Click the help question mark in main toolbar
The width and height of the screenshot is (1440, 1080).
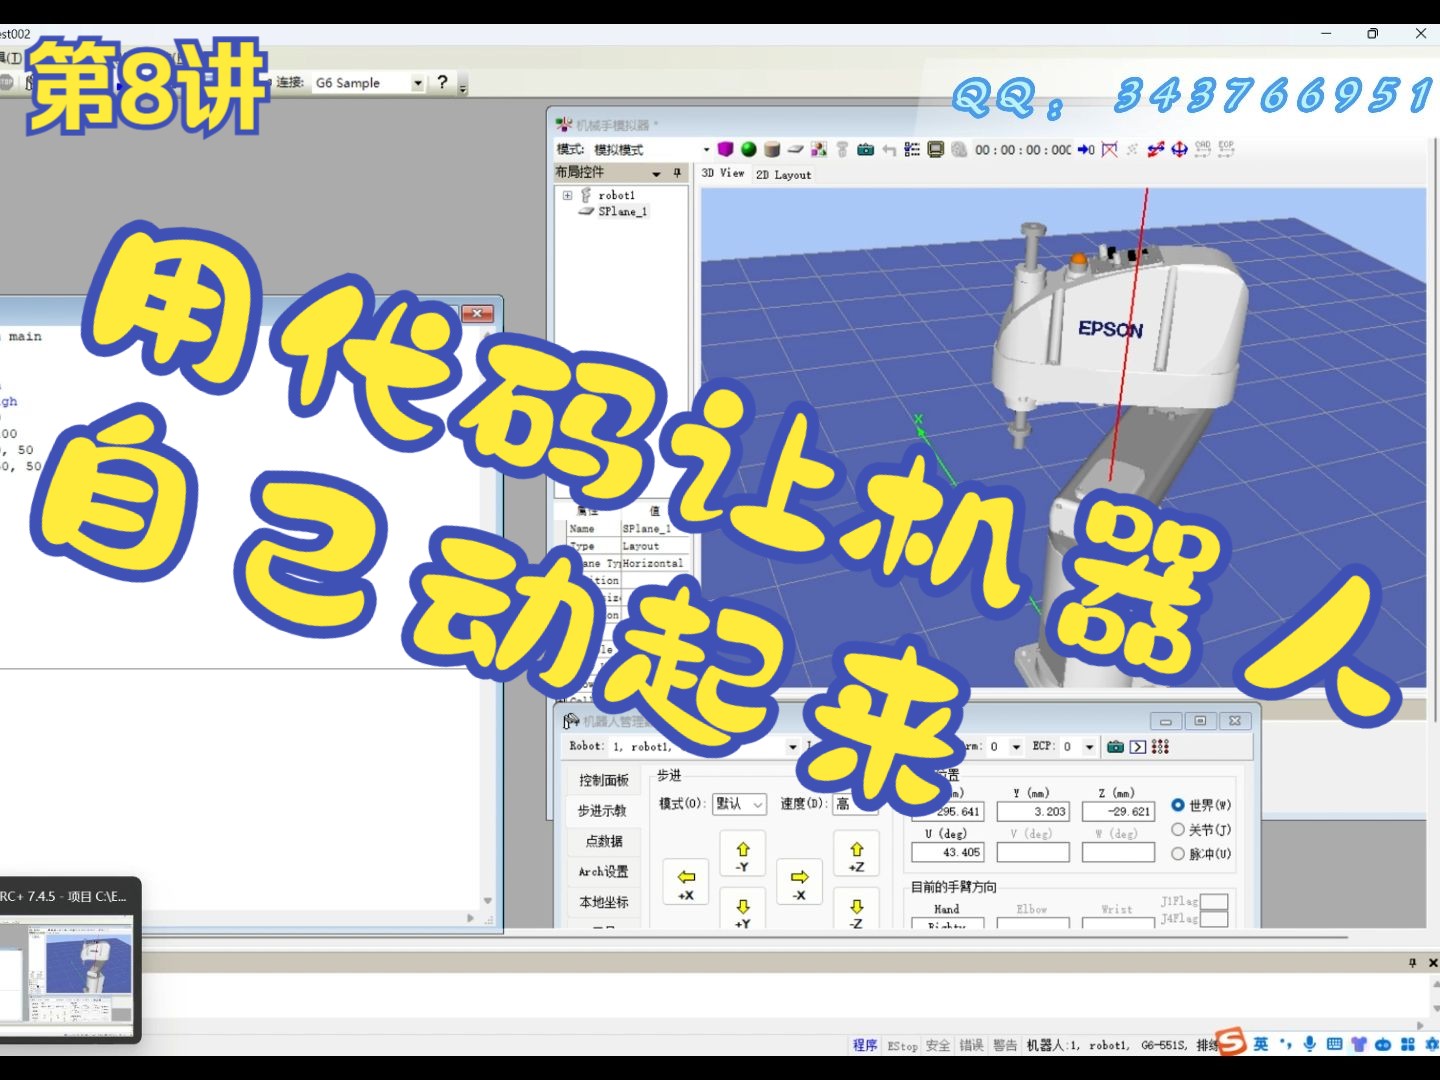[x=442, y=83]
